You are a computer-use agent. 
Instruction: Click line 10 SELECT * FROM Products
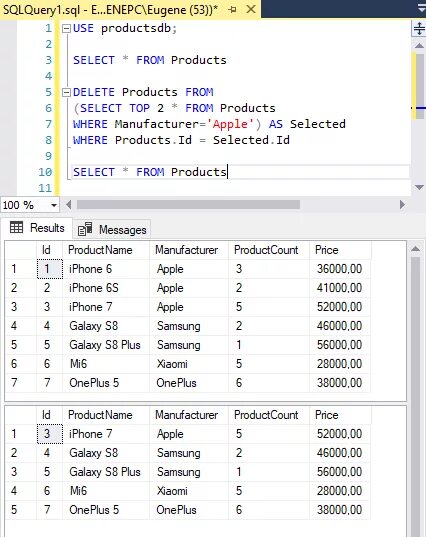(x=150, y=172)
